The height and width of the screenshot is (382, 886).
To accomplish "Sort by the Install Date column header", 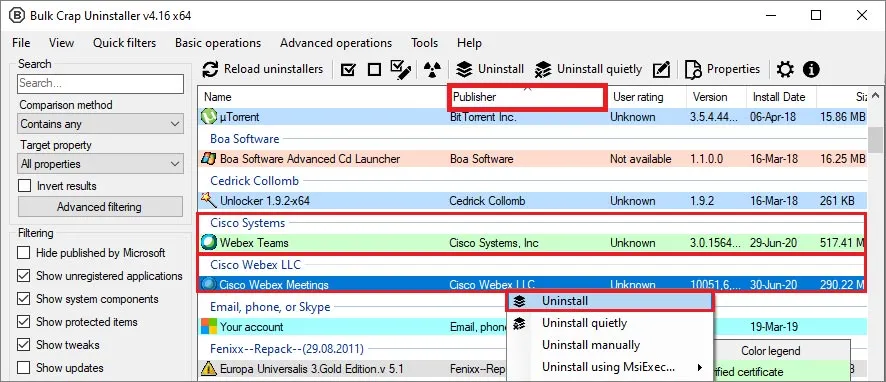I will (x=781, y=97).
